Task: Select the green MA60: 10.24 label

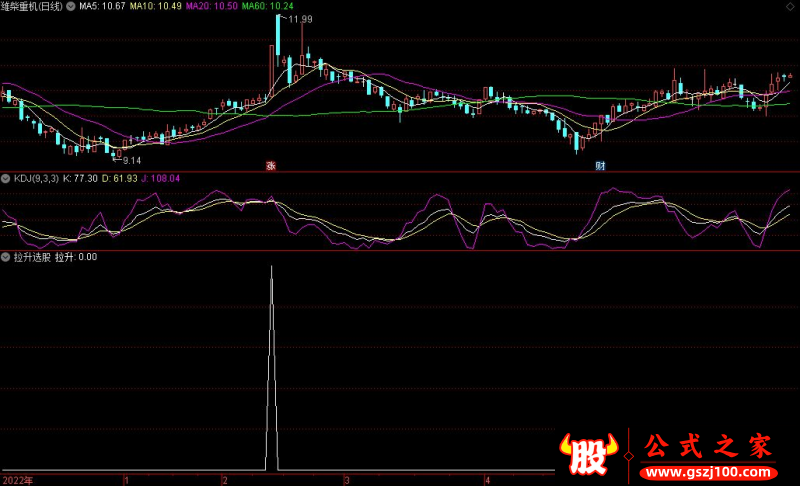Action: pyautogui.click(x=267, y=8)
